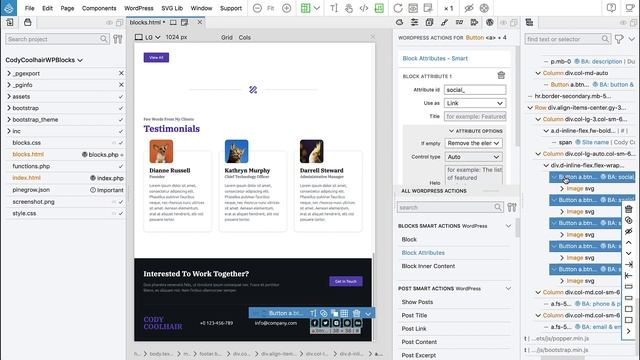Click trash icon in tree floating toolbar
The image size is (640, 360).
[x=629, y=209]
